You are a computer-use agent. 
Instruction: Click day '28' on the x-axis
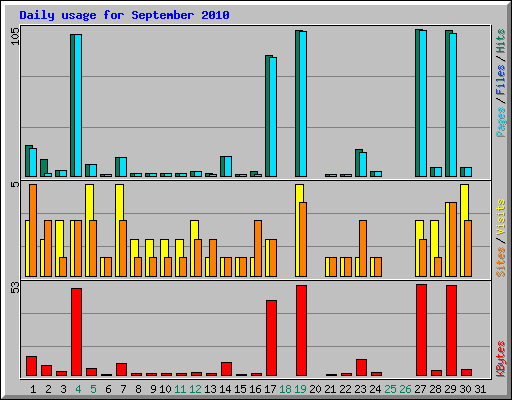pos(436,389)
